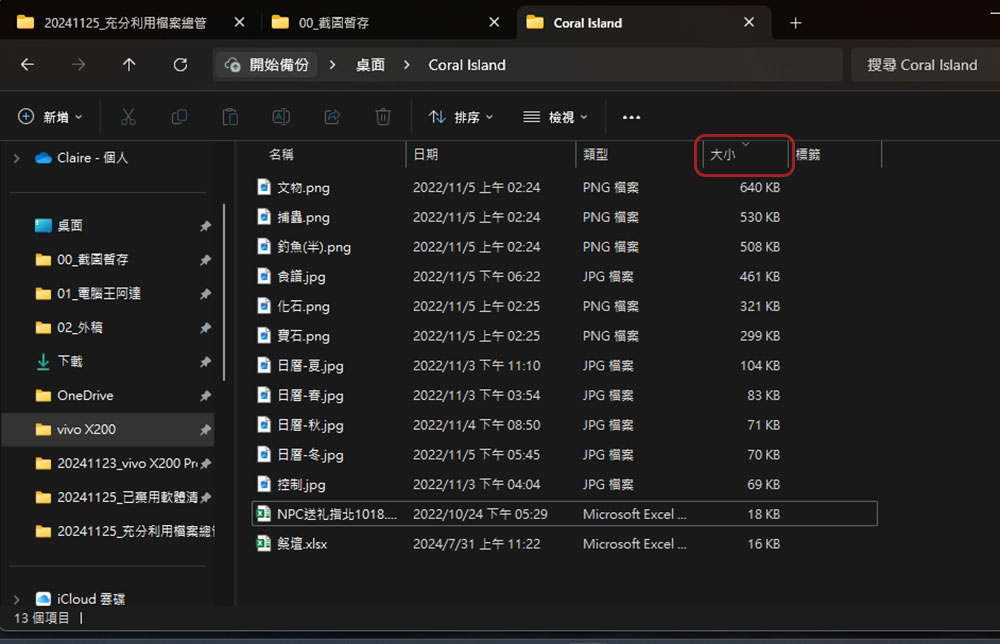This screenshot has height=644, width=1000.
Task: Click the Share icon in toolbar
Action: coord(332,117)
